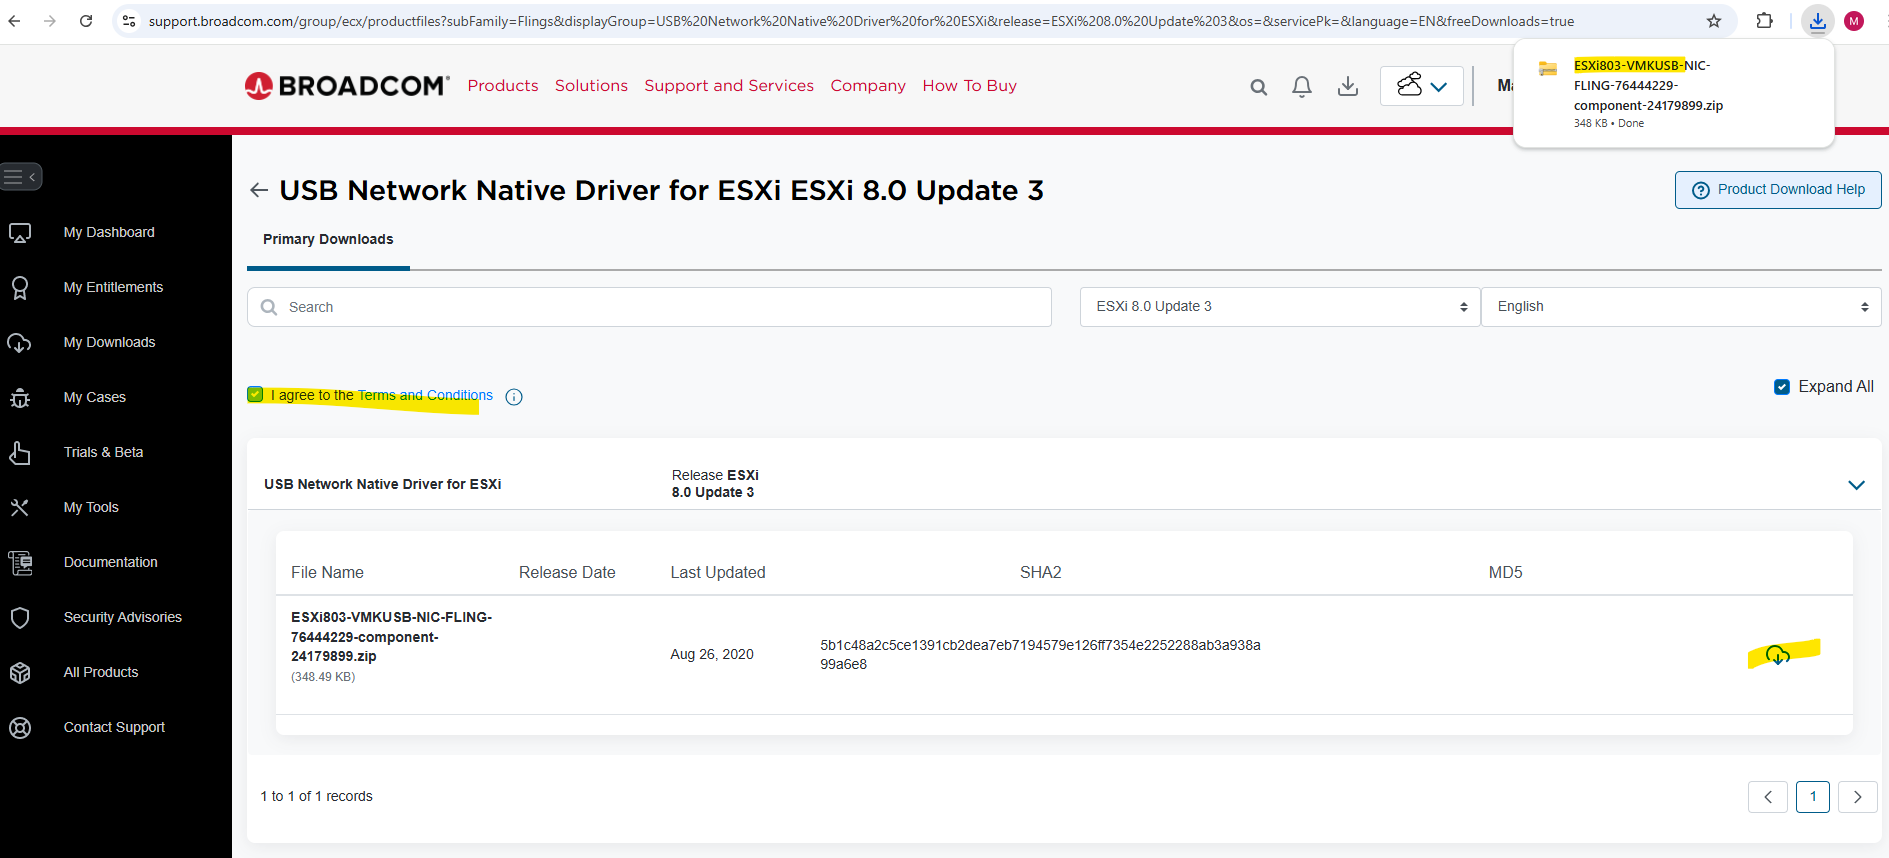Open site information icon in address bar
The height and width of the screenshot is (858, 1889).
pos(129,21)
